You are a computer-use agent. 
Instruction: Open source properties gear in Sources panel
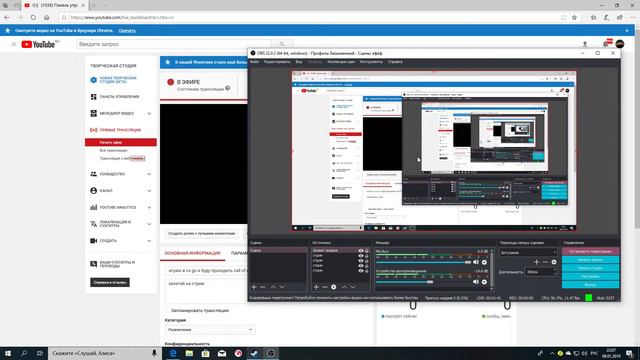click(333, 287)
